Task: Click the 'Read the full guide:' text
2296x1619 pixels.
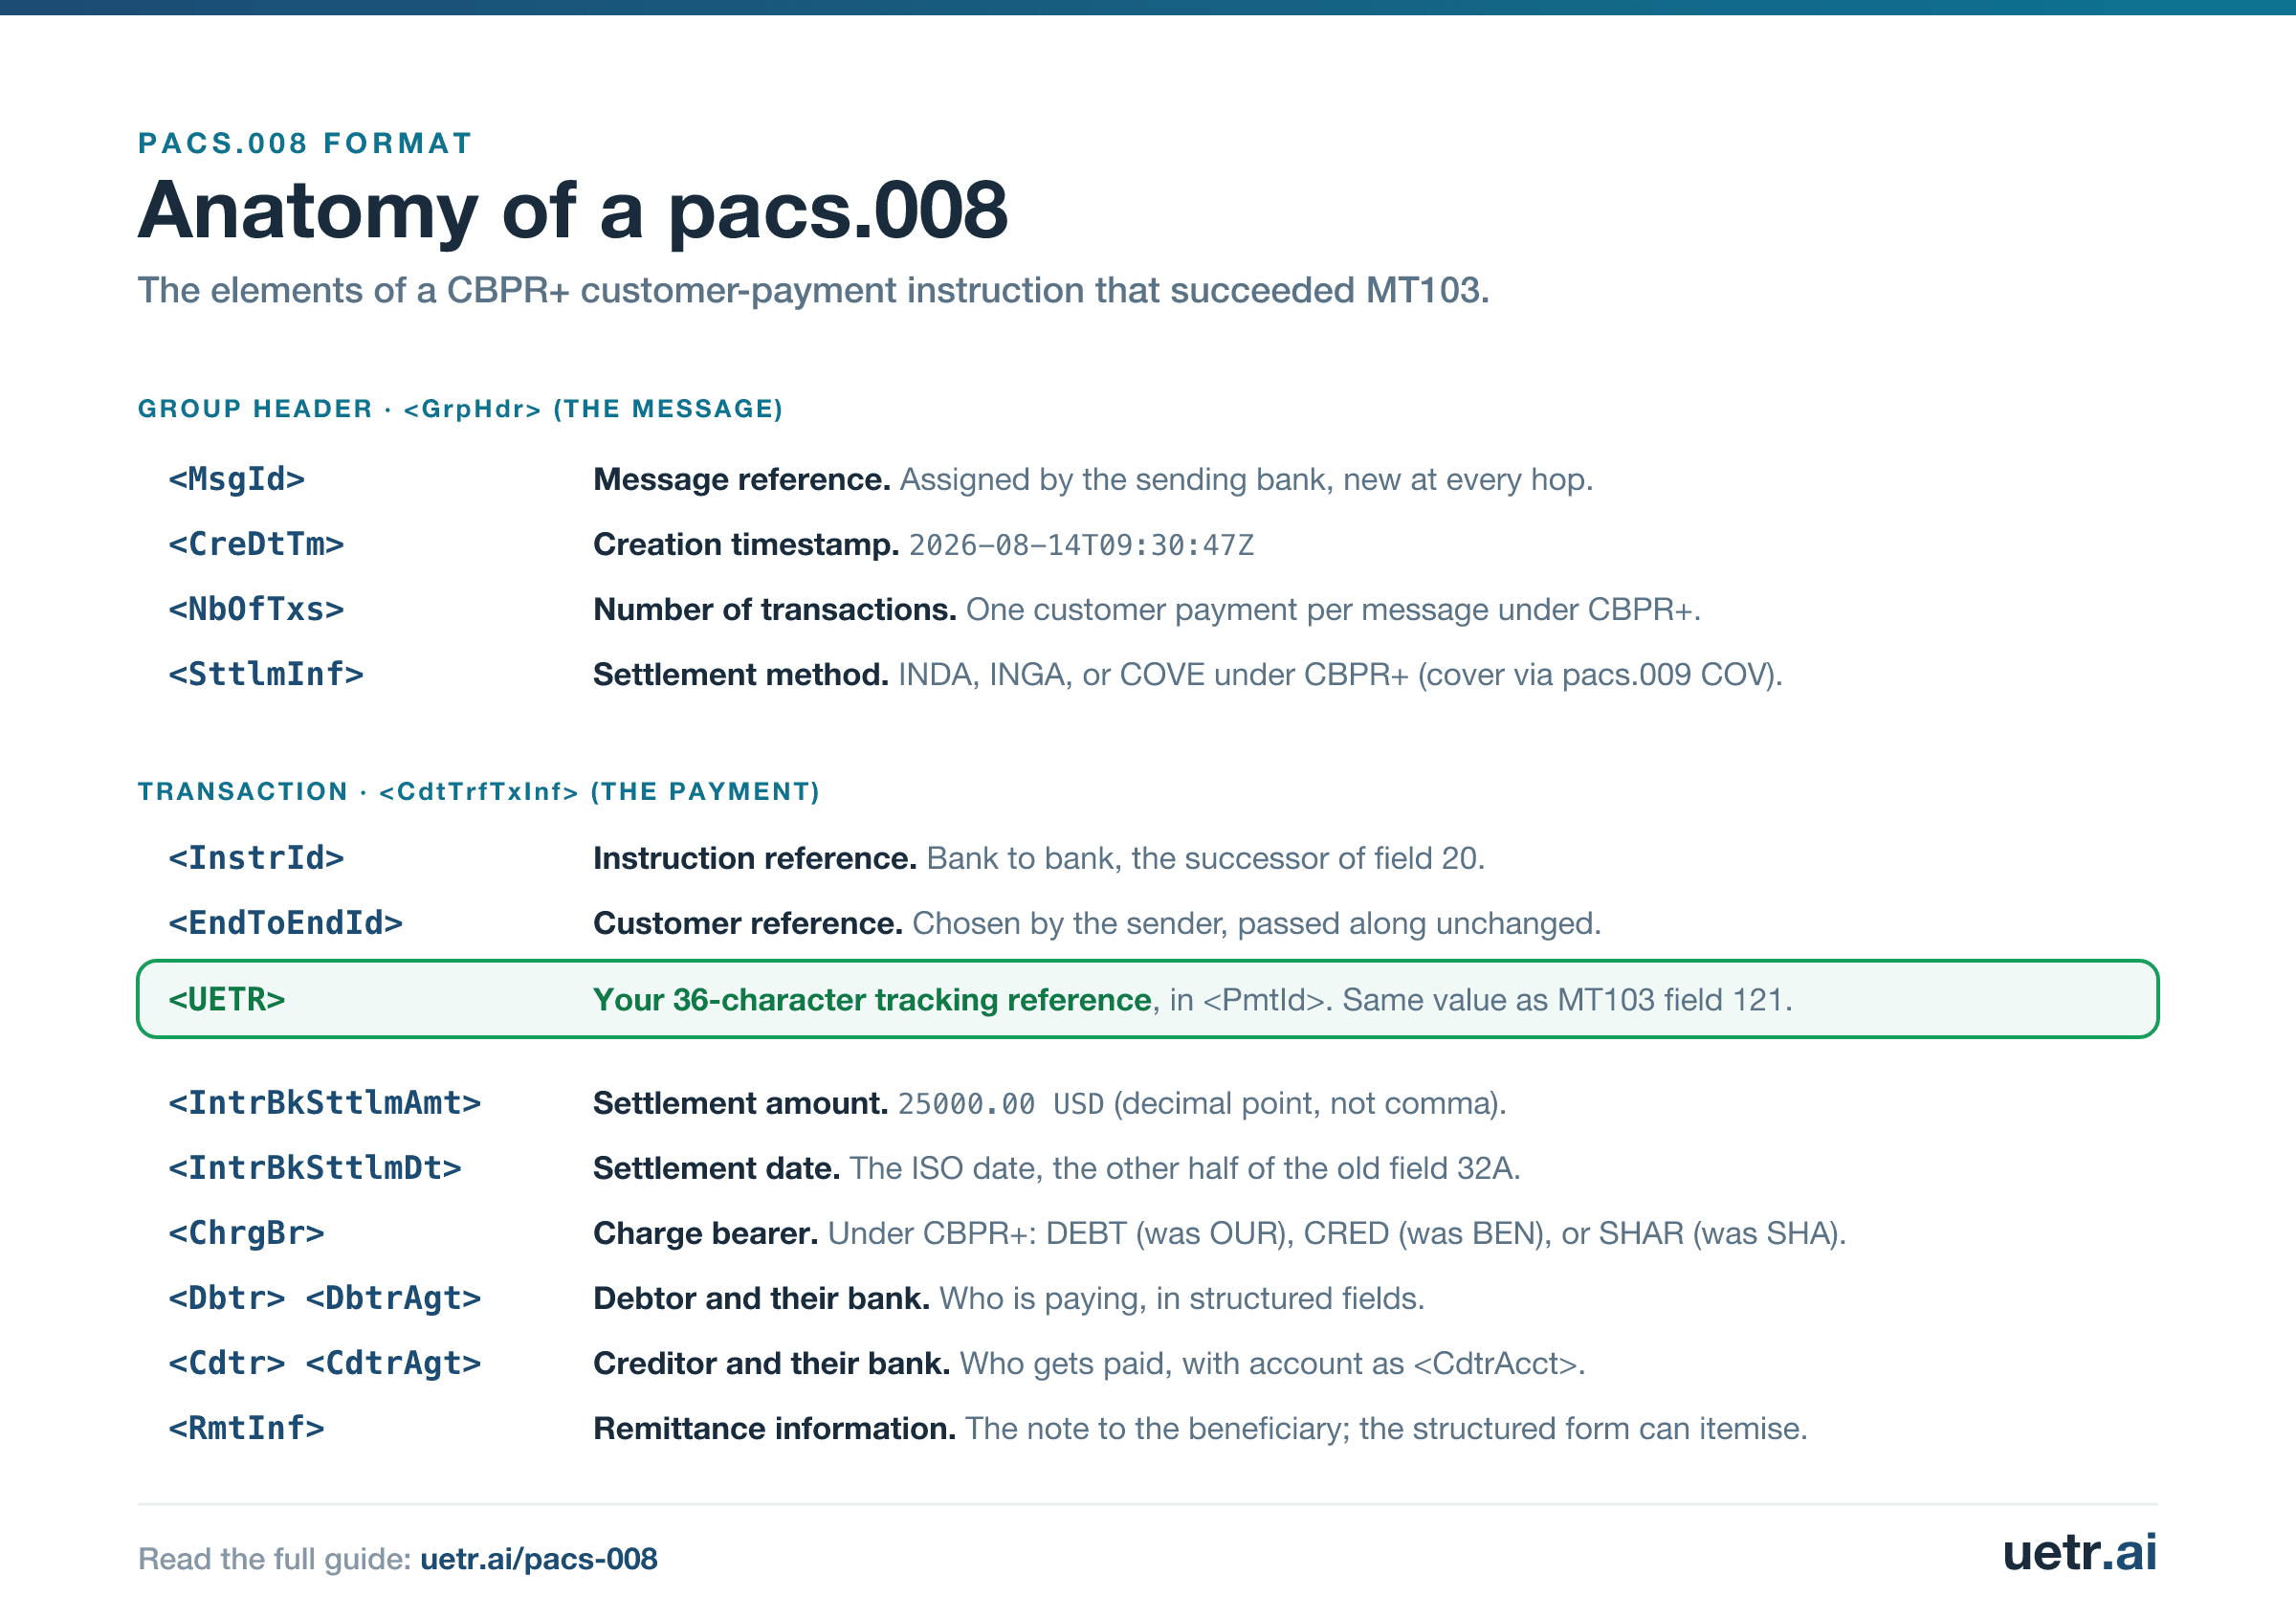Action: coord(275,1559)
